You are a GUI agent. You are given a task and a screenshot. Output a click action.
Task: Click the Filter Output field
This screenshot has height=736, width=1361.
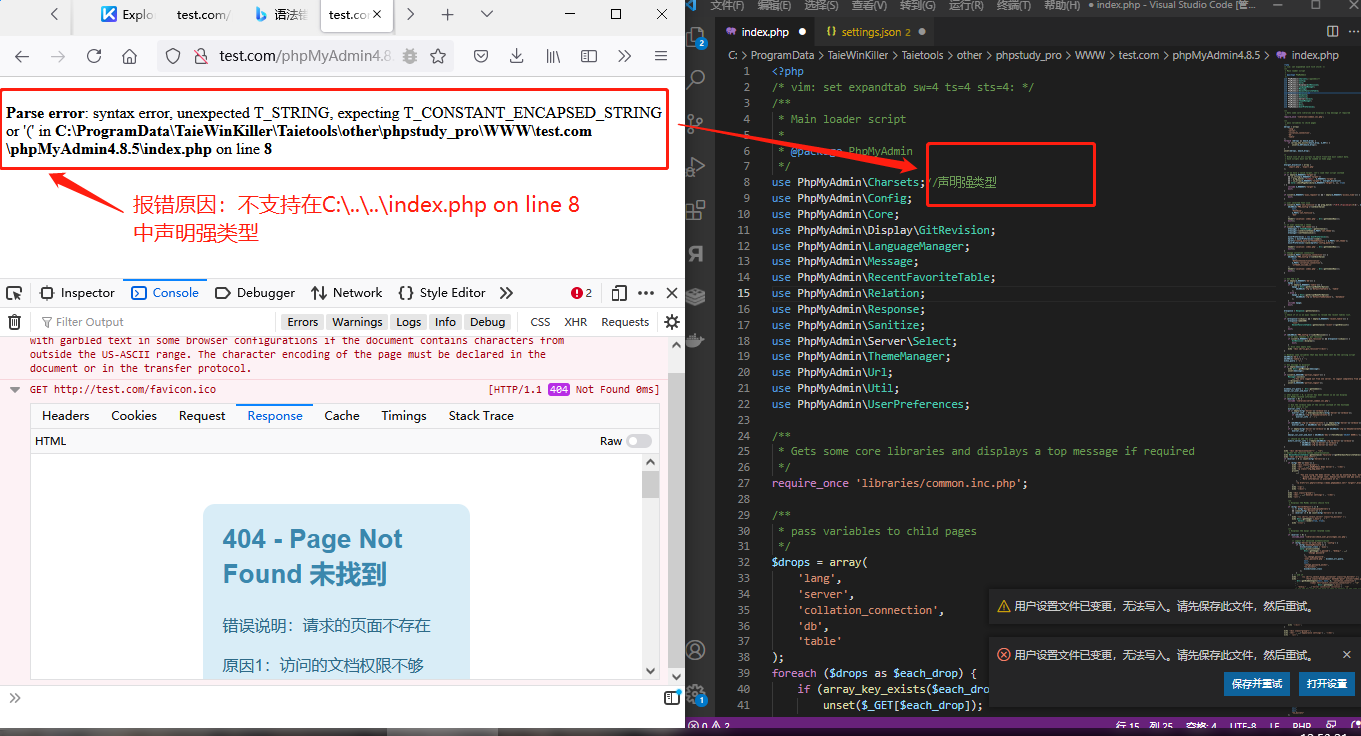155,322
